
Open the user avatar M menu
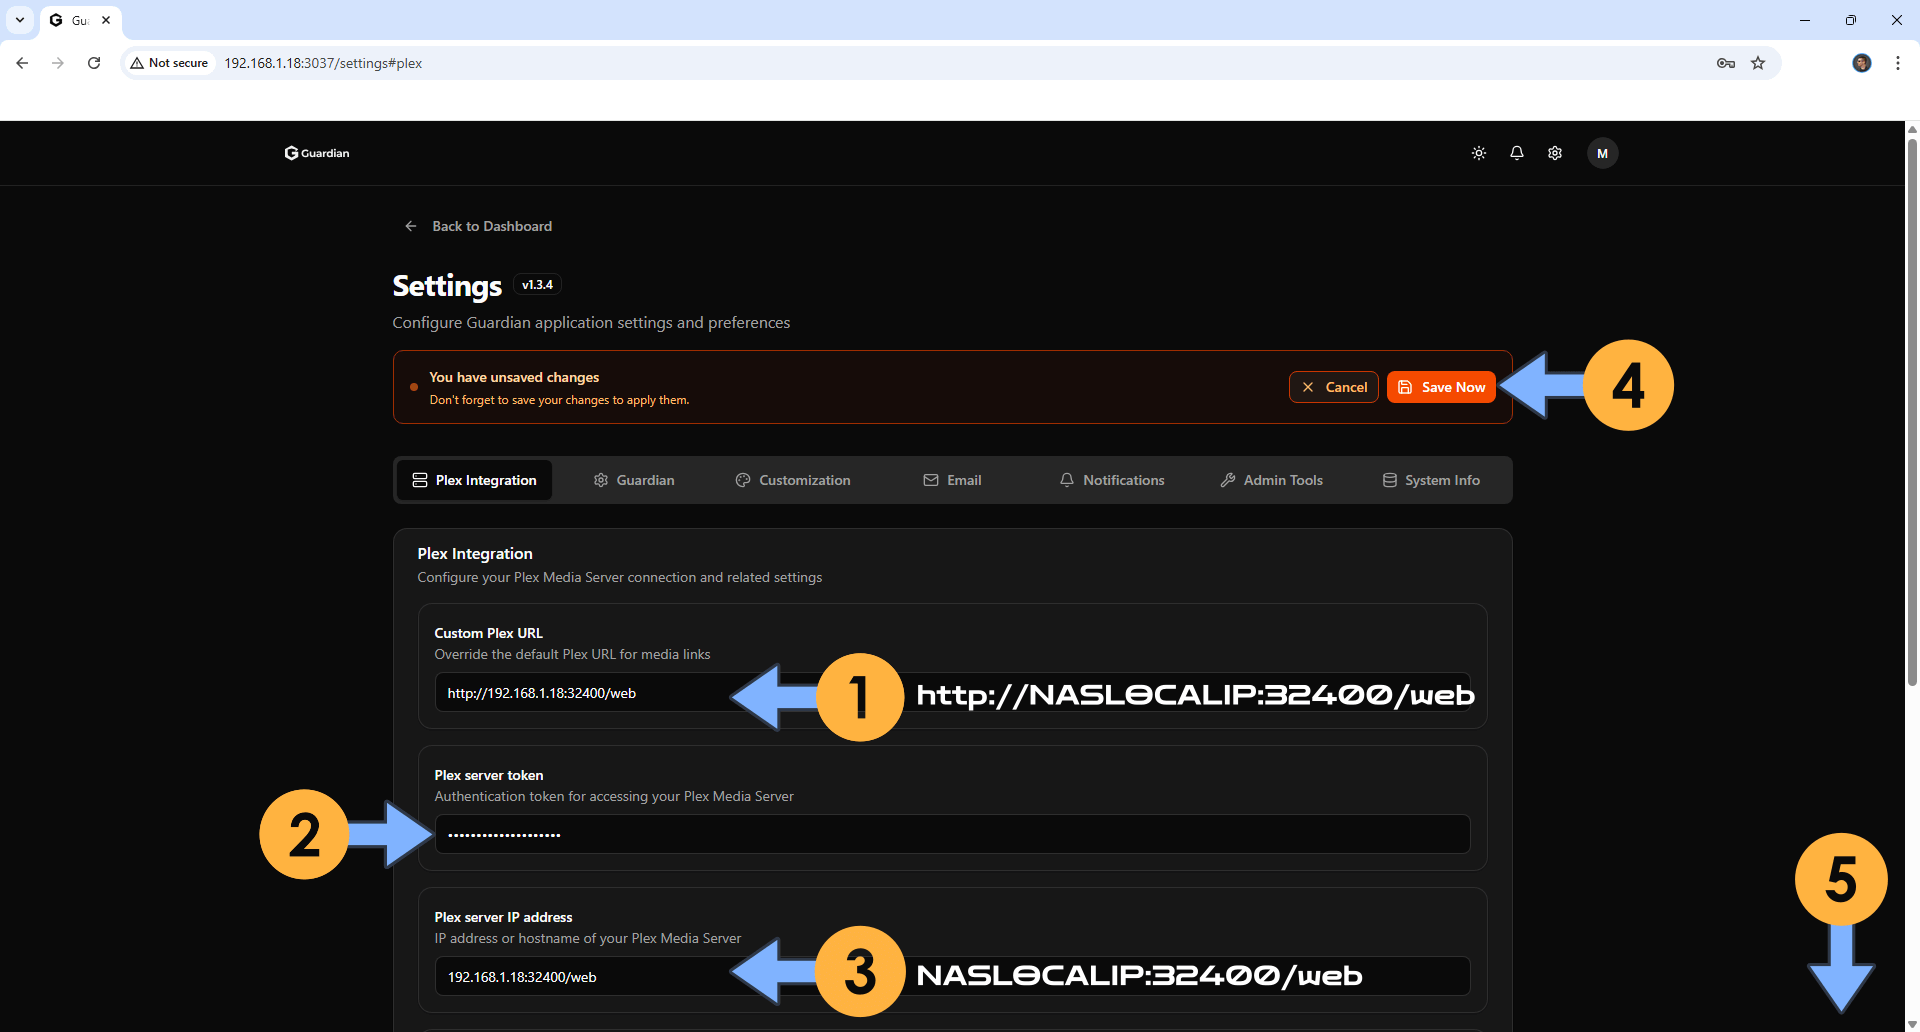tap(1602, 153)
